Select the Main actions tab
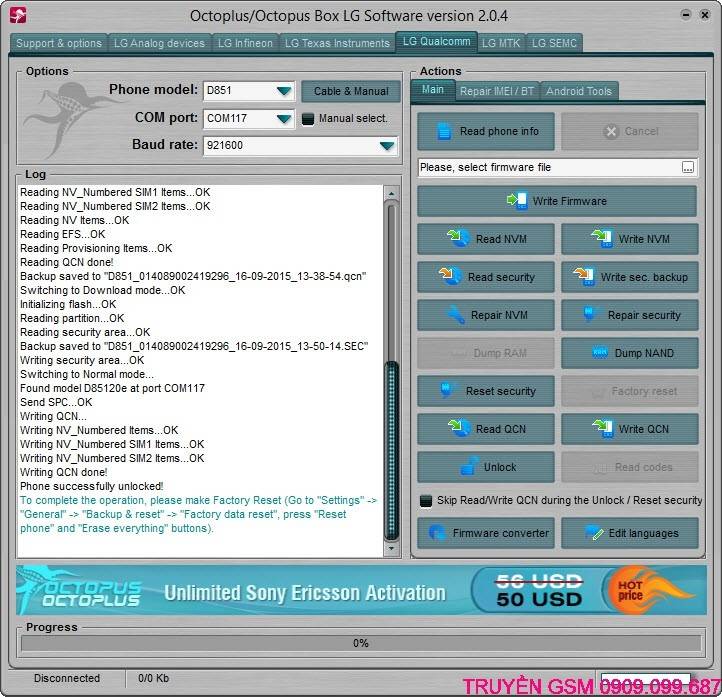 [x=432, y=90]
